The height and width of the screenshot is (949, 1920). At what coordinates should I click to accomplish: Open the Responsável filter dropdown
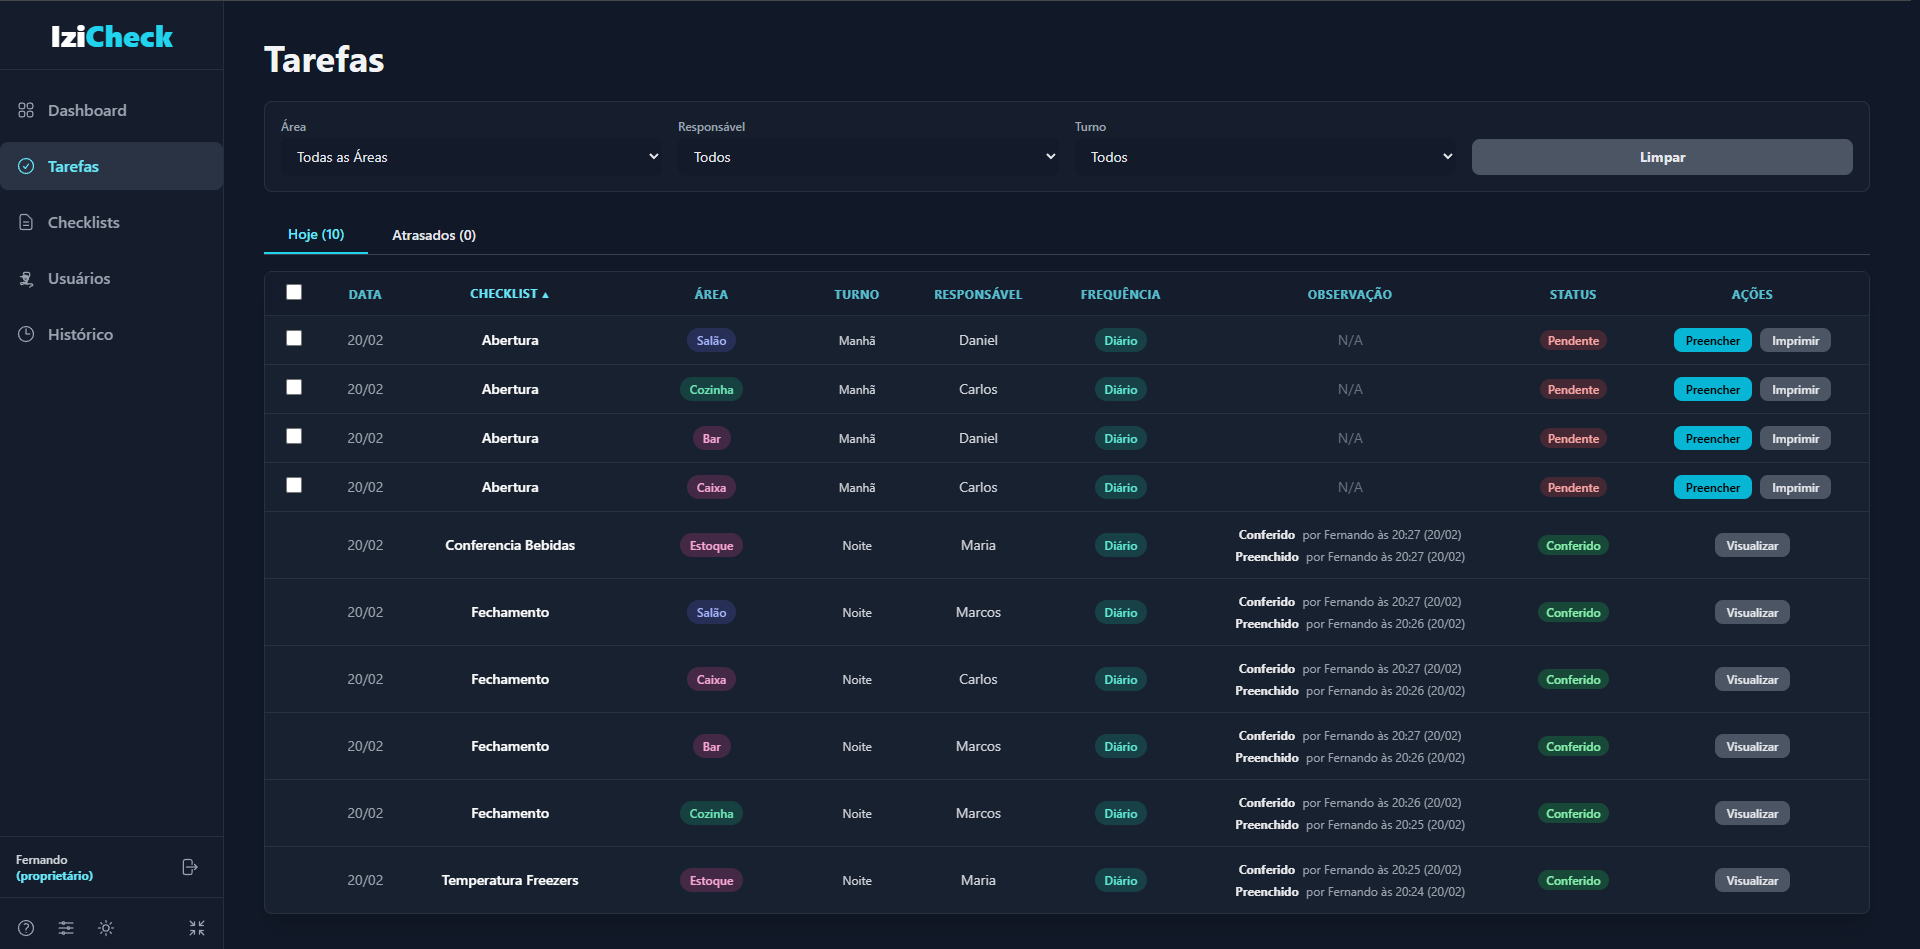click(868, 157)
